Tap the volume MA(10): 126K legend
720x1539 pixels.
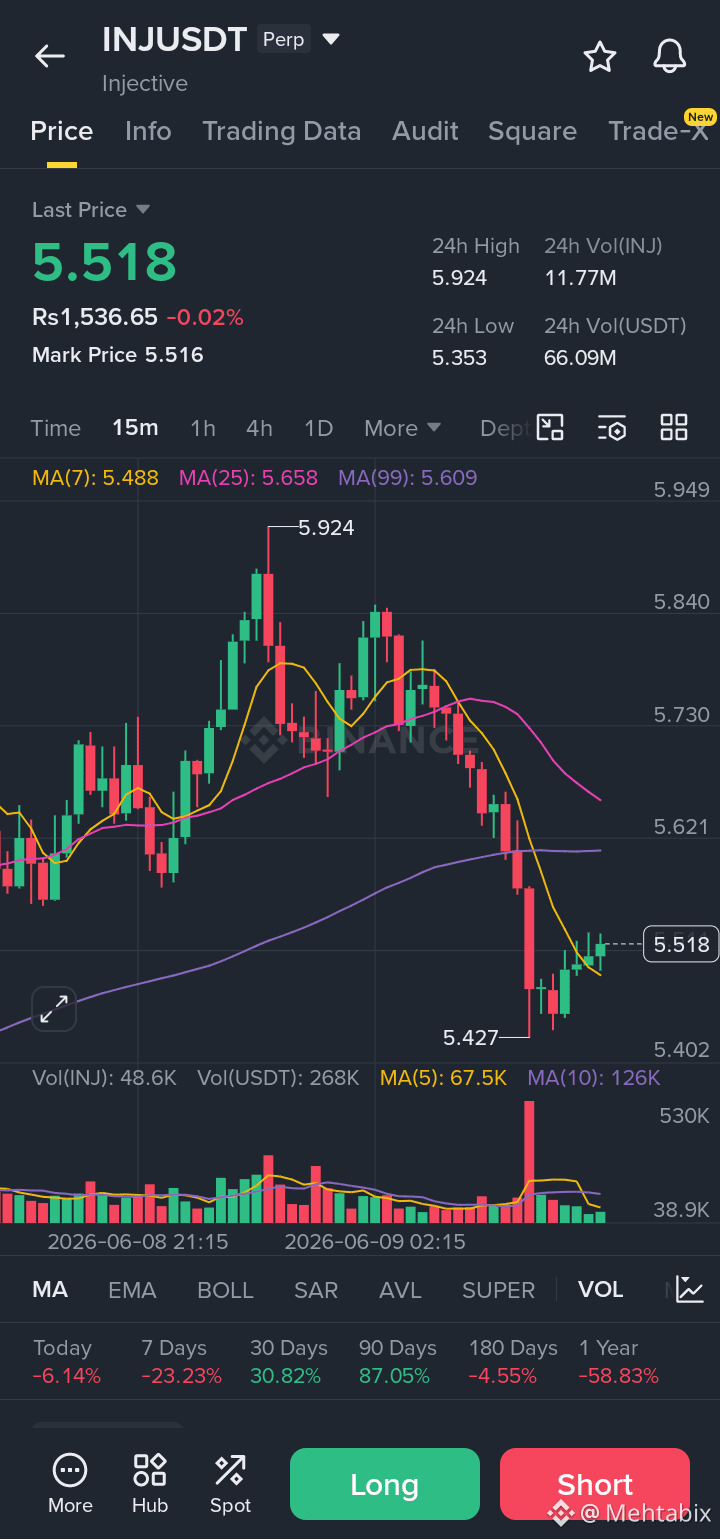pos(594,1078)
